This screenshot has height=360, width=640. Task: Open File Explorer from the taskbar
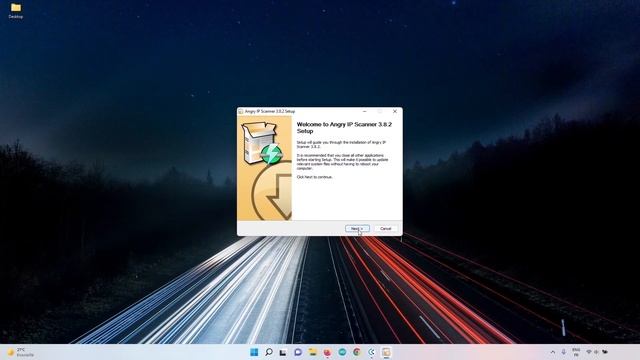(x=313, y=352)
